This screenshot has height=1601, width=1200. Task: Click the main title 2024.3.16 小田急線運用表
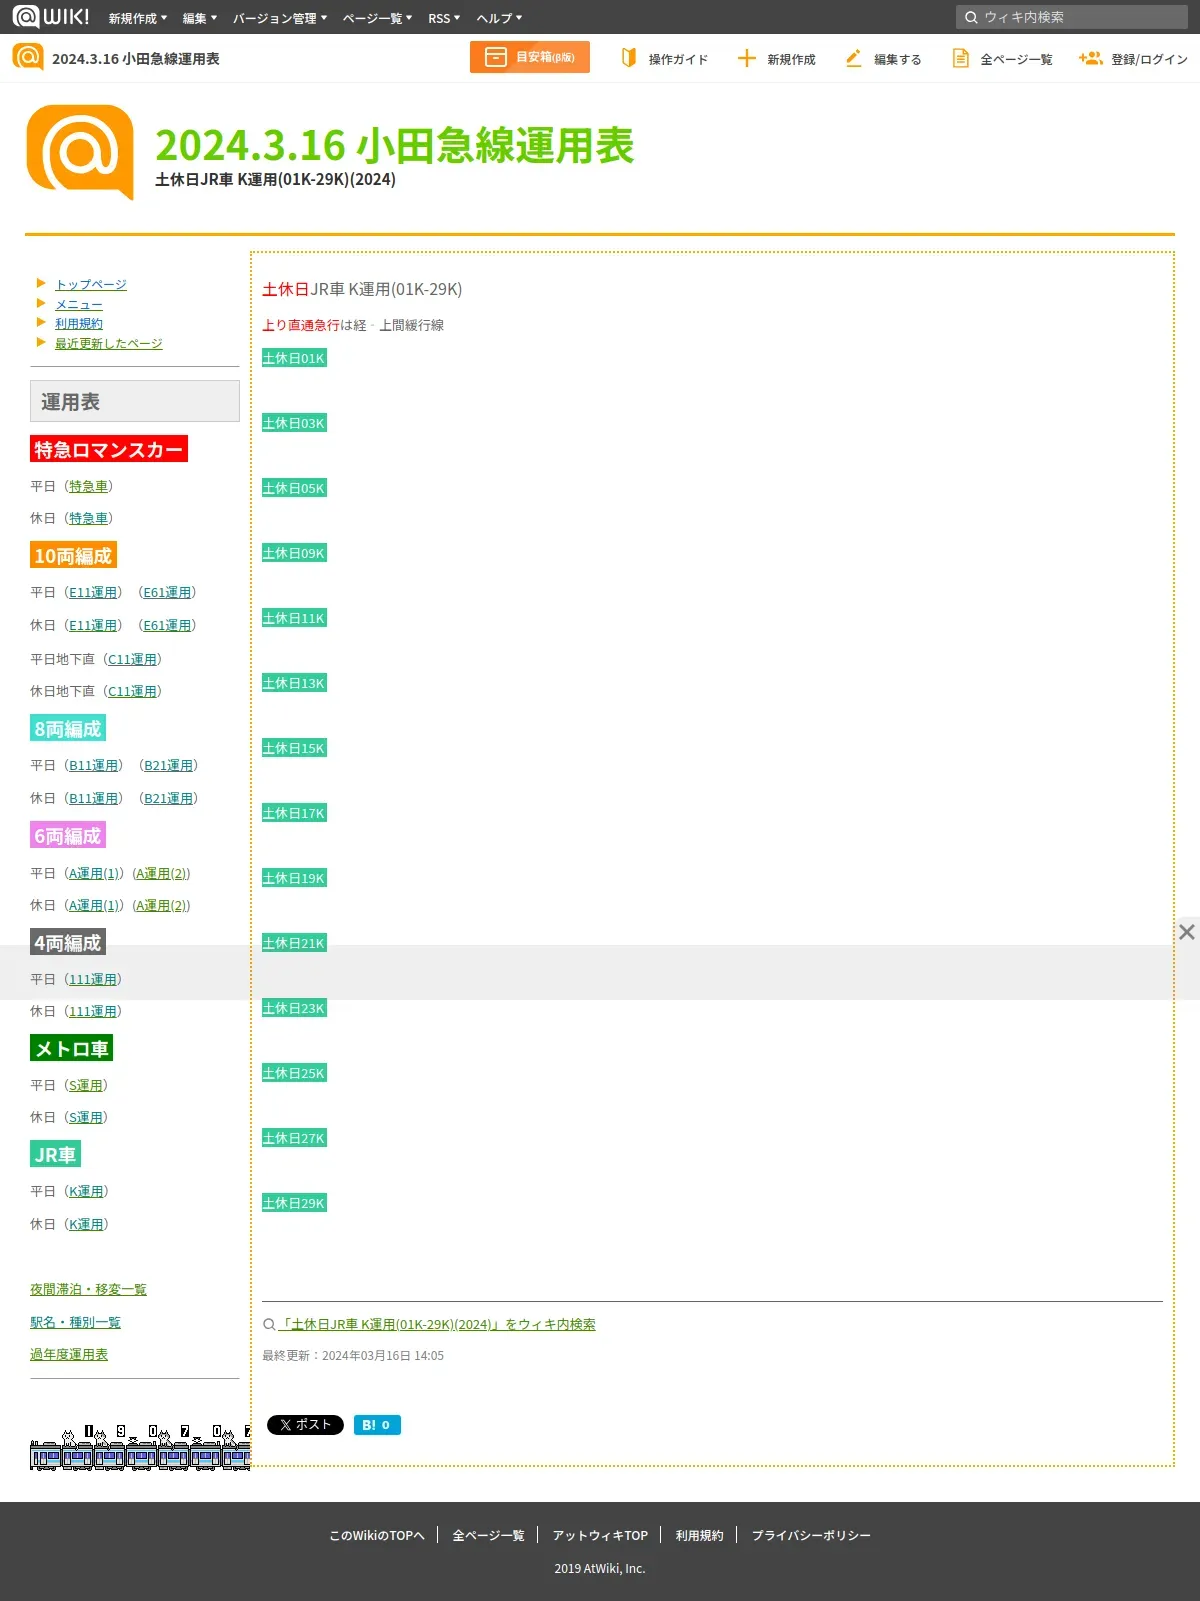tap(395, 145)
